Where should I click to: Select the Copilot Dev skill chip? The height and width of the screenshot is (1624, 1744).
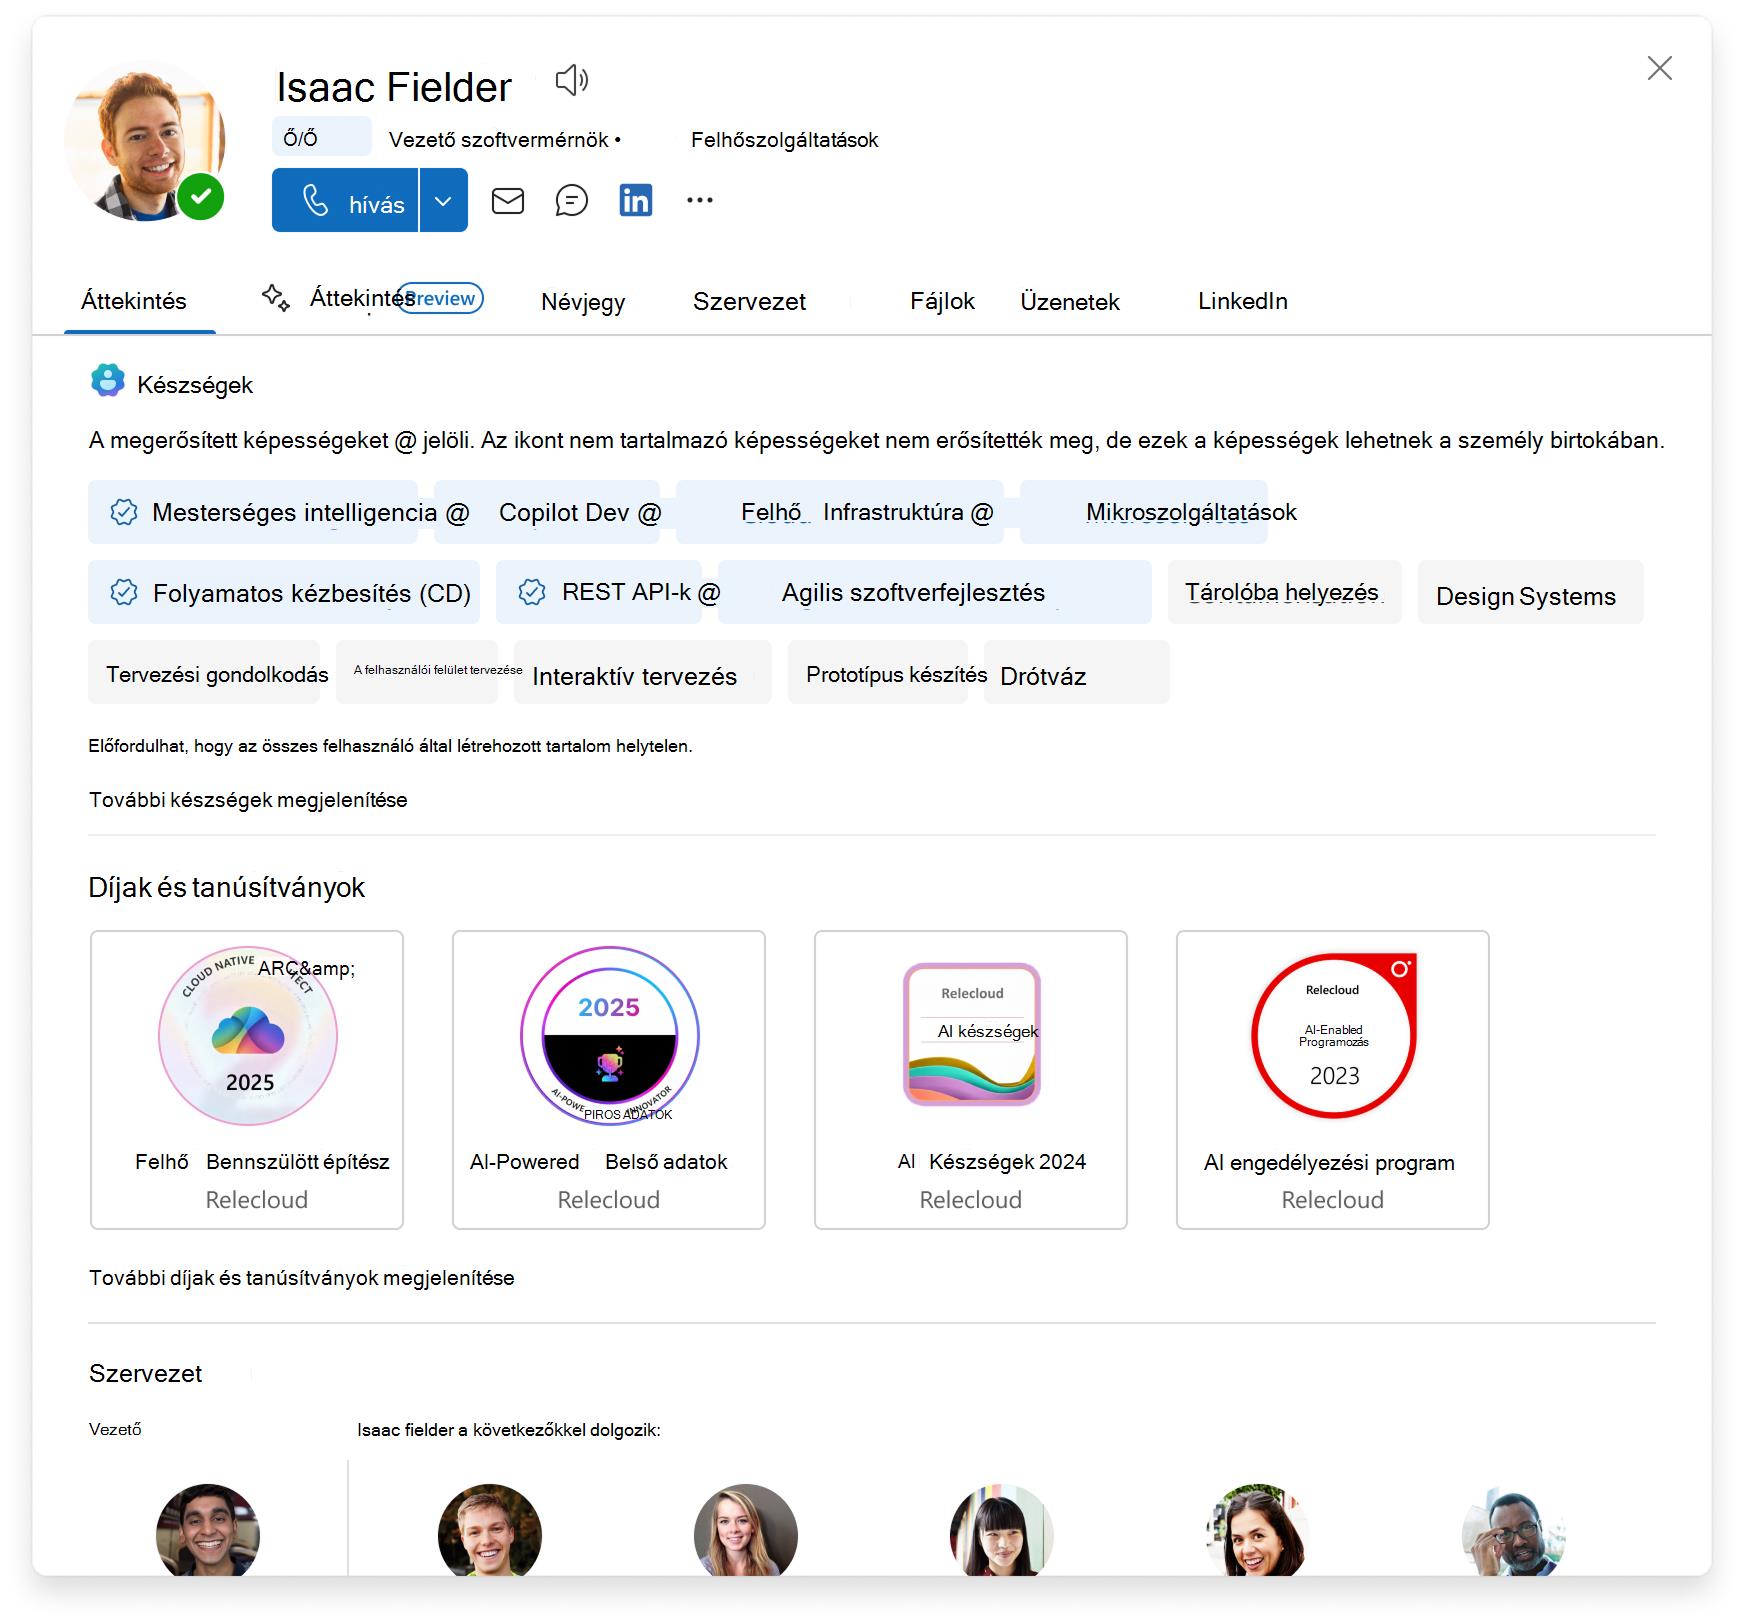548,512
